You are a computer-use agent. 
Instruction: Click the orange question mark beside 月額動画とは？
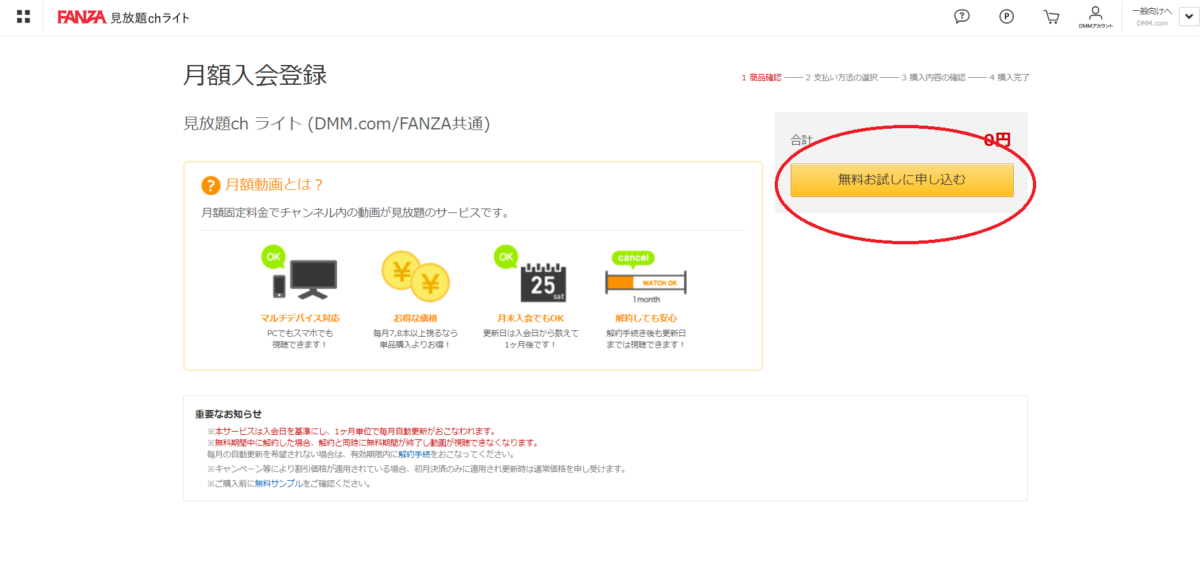210,185
